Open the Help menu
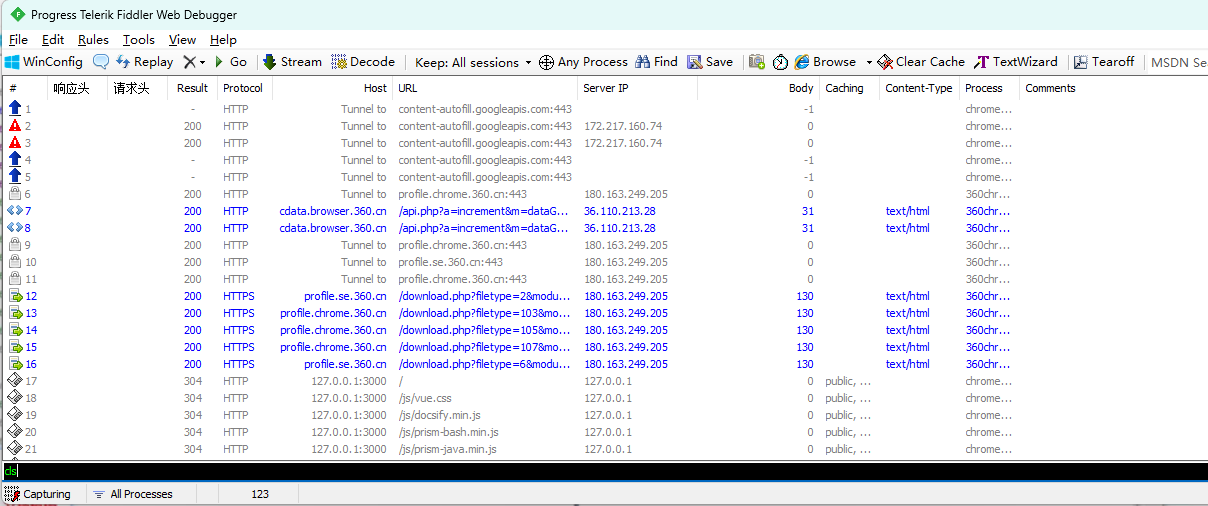Viewport: 1208px width, 506px height. (223, 40)
